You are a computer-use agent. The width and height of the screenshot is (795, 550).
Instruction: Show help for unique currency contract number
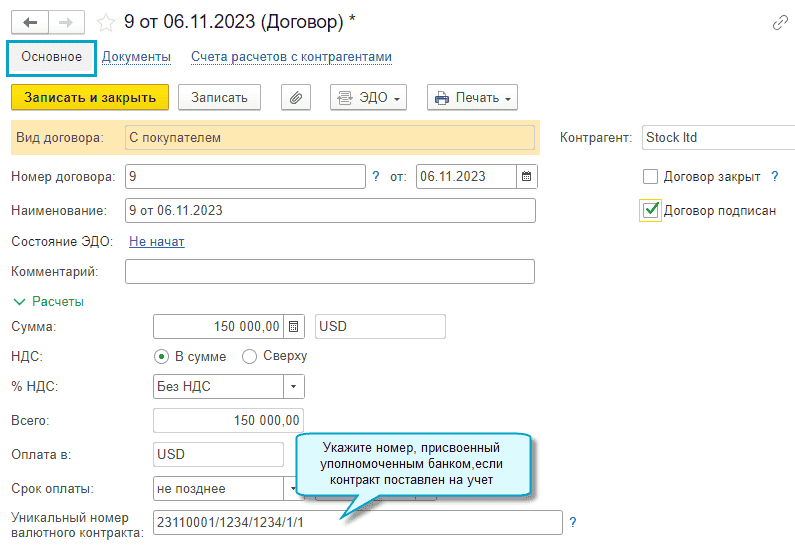(573, 522)
